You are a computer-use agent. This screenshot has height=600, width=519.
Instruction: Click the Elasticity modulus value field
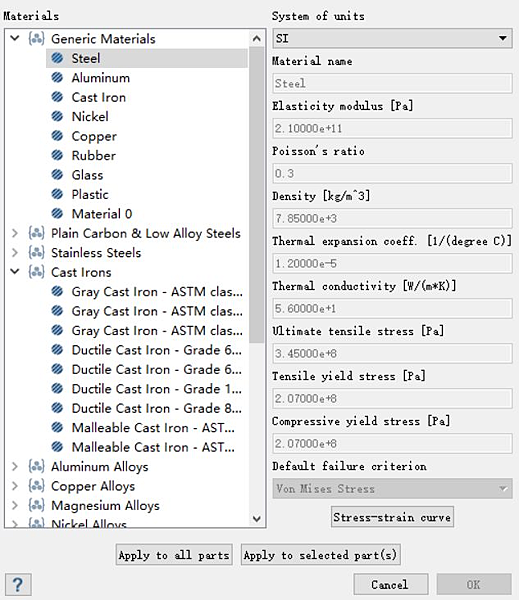(x=392, y=128)
